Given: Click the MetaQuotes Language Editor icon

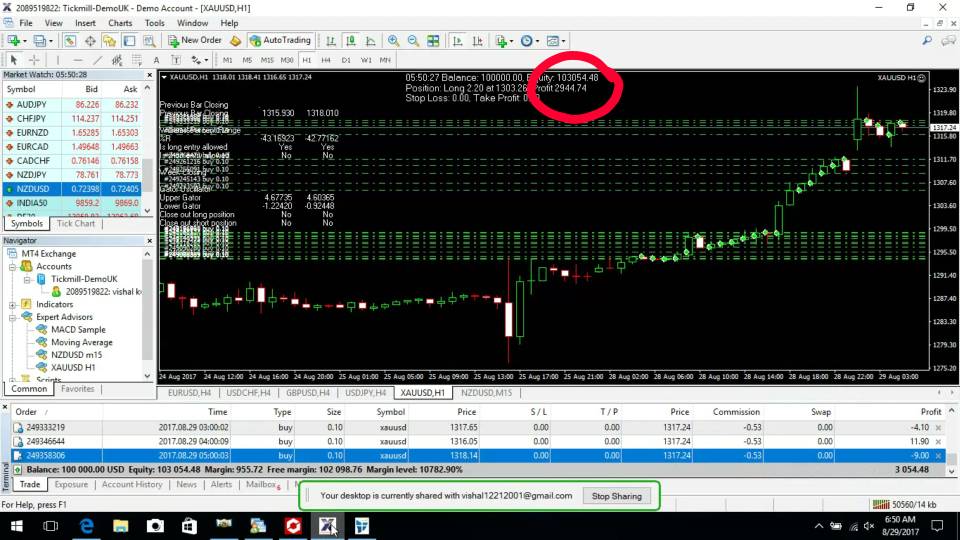Looking at the screenshot, I should click(x=235, y=41).
